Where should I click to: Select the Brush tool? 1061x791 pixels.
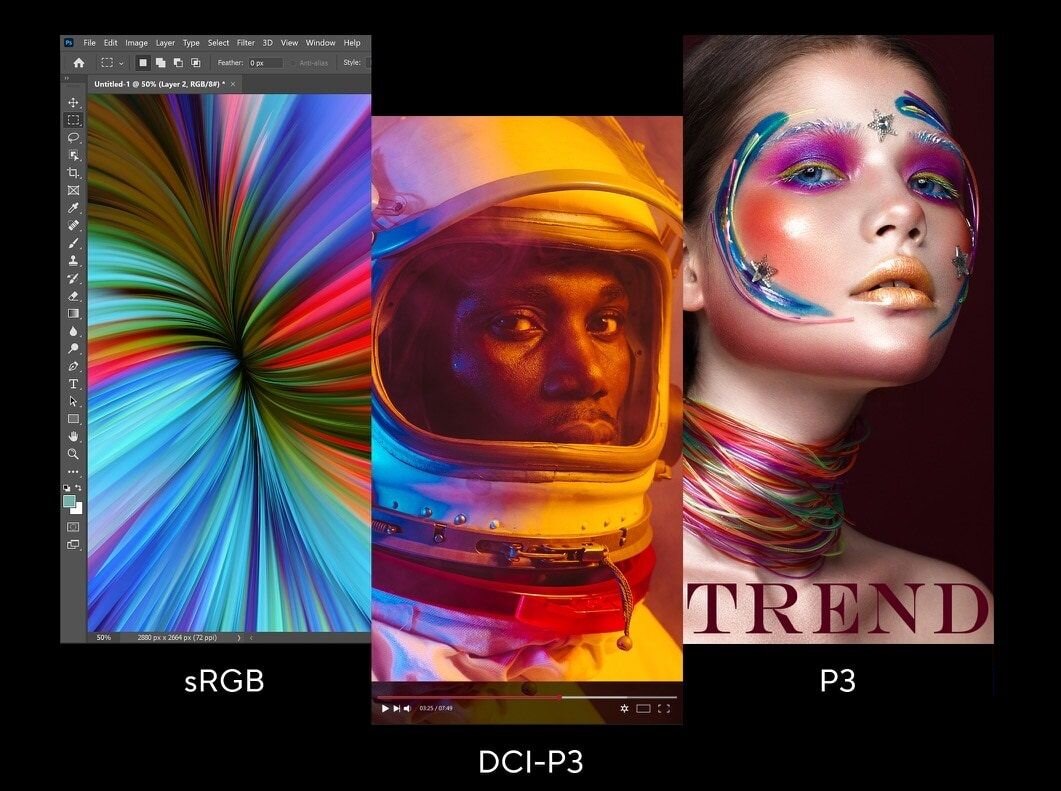[x=73, y=243]
